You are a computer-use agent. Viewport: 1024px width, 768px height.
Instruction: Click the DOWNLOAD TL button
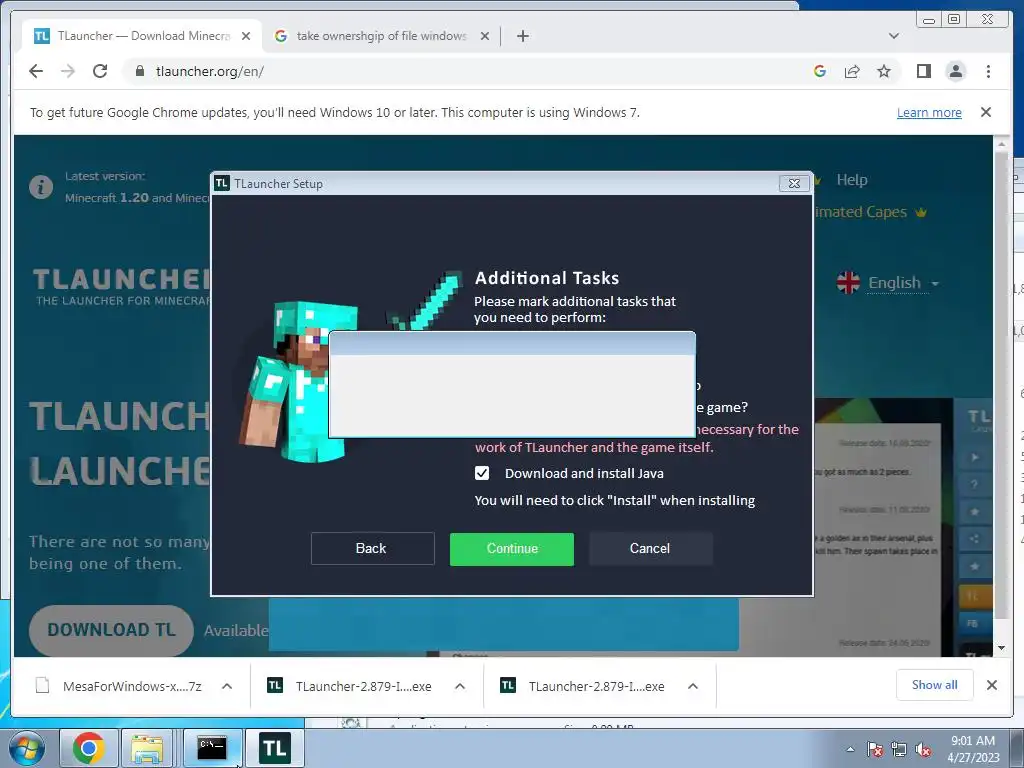coord(111,630)
